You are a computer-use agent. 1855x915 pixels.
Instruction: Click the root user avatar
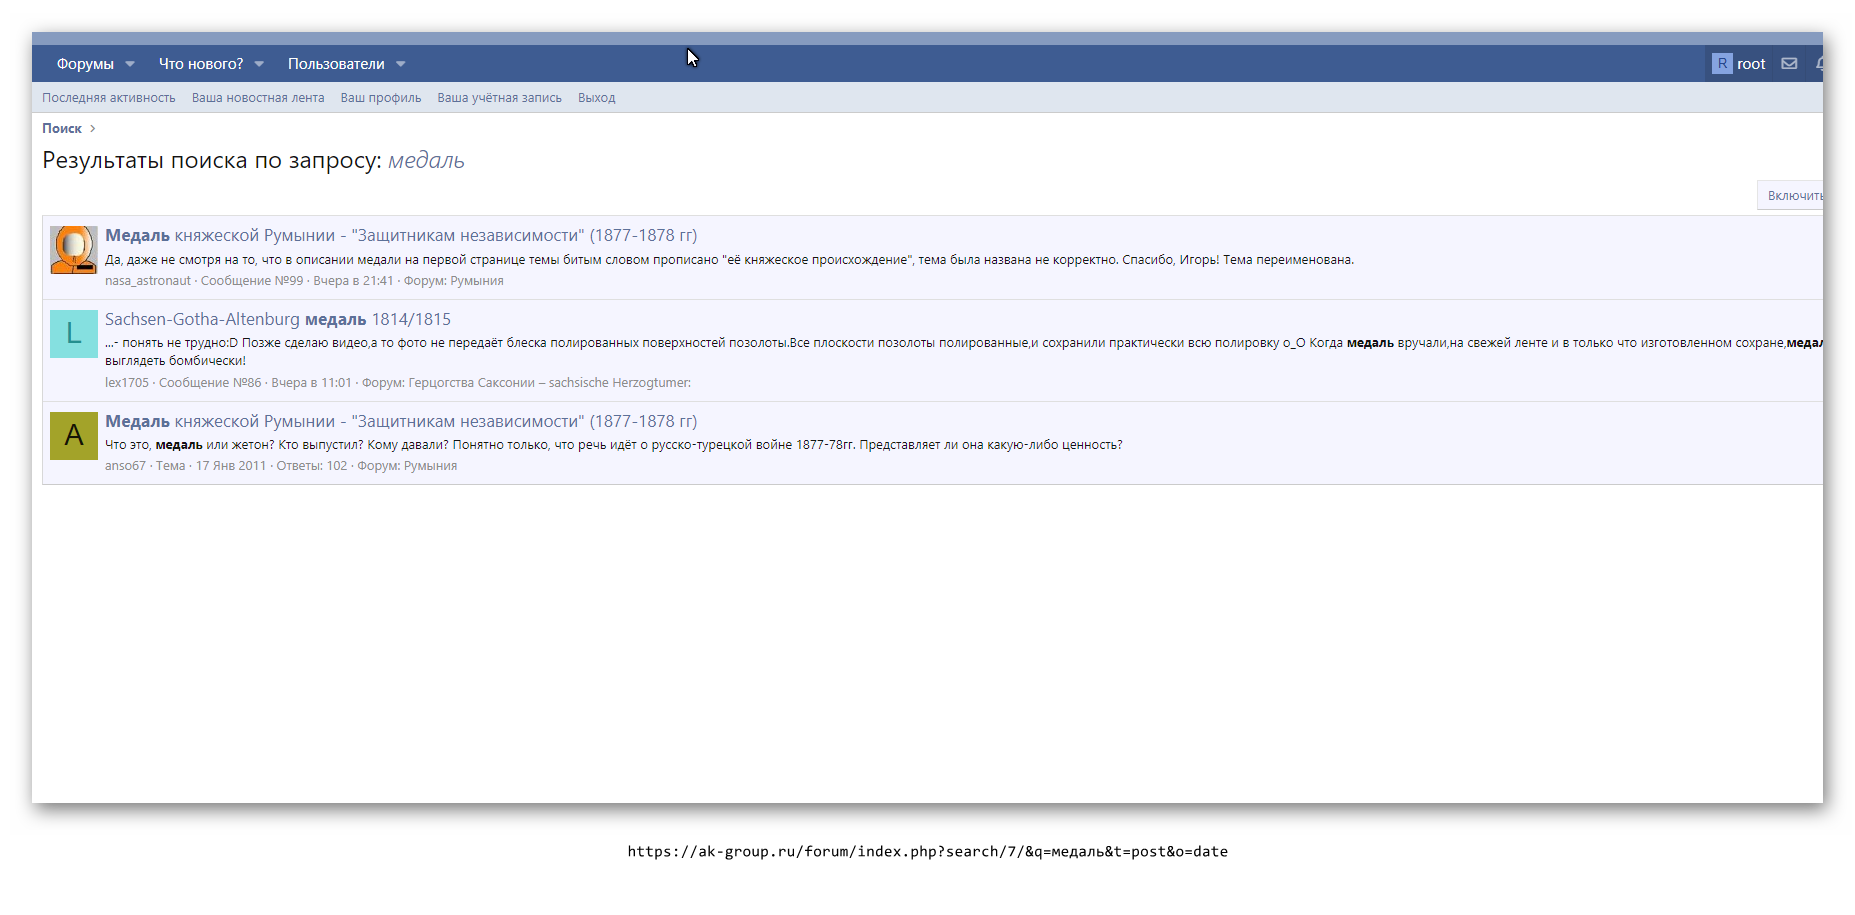(1722, 63)
